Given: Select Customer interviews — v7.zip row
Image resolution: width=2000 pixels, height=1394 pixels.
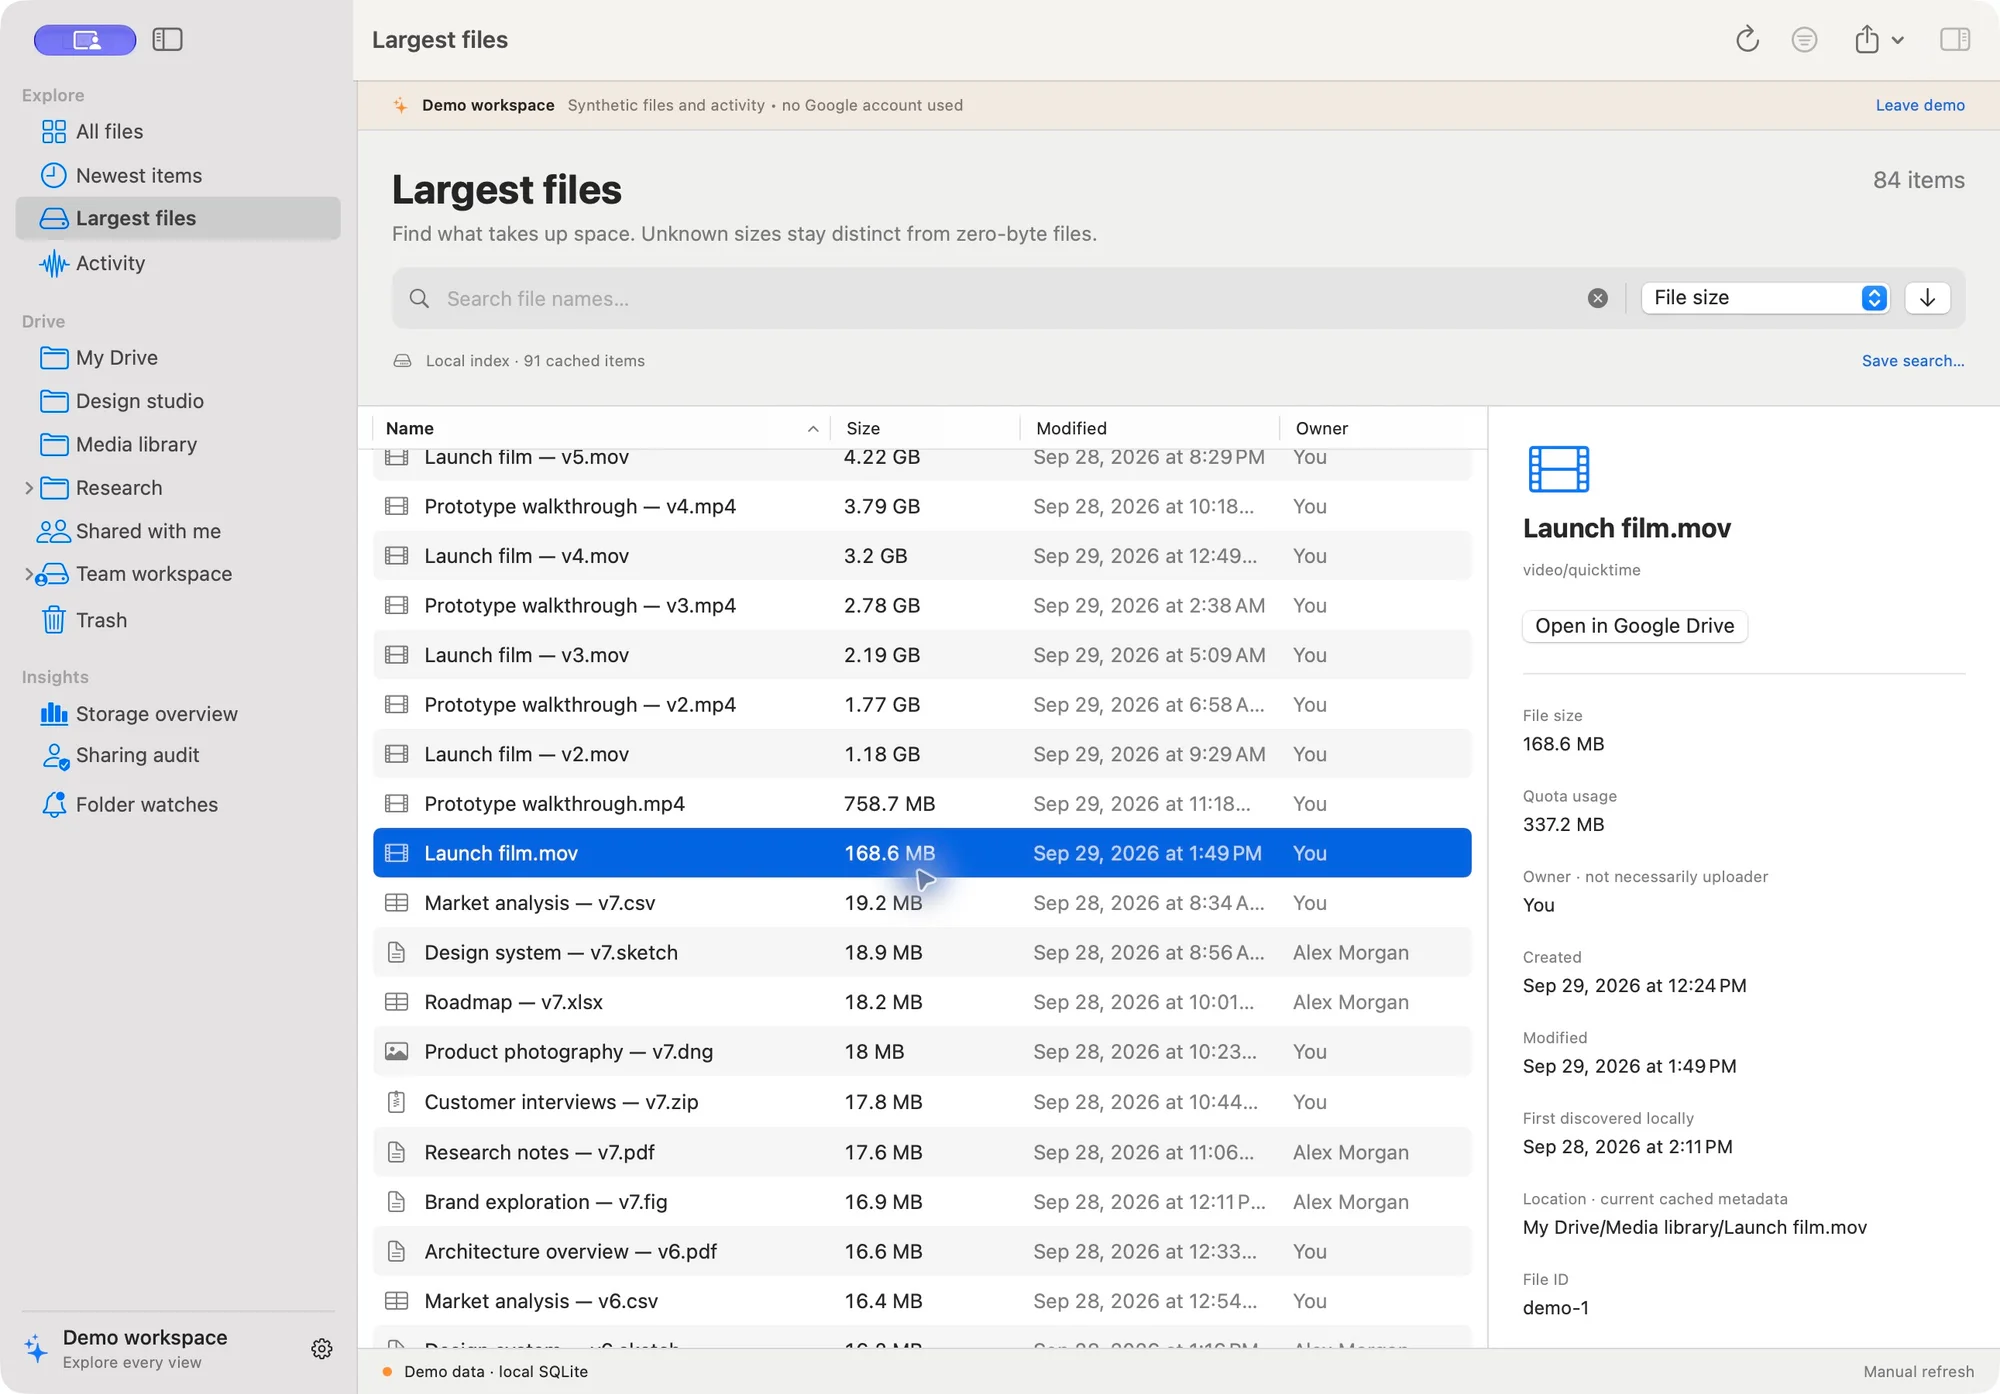Looking at the screenshot, I should (x=922, y=1102).
